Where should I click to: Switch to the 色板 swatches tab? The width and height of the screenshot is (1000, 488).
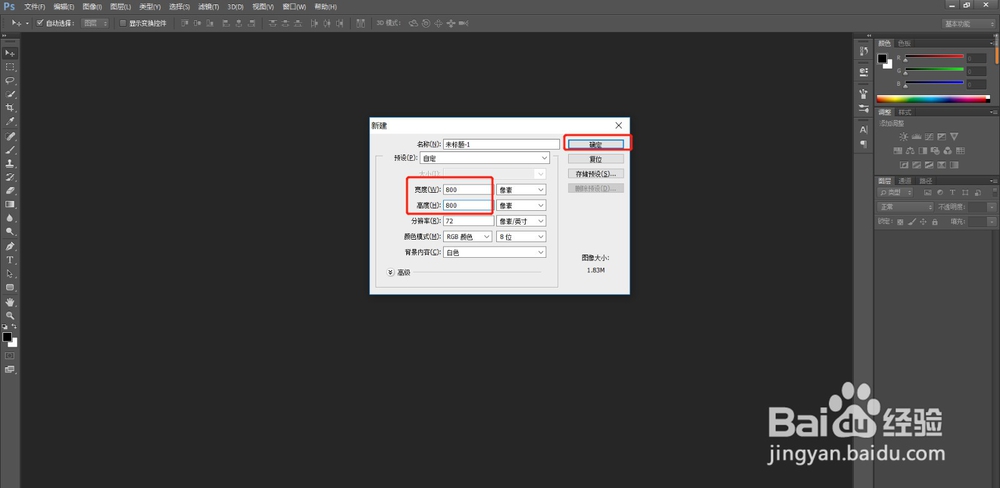[x=904, y=43]
